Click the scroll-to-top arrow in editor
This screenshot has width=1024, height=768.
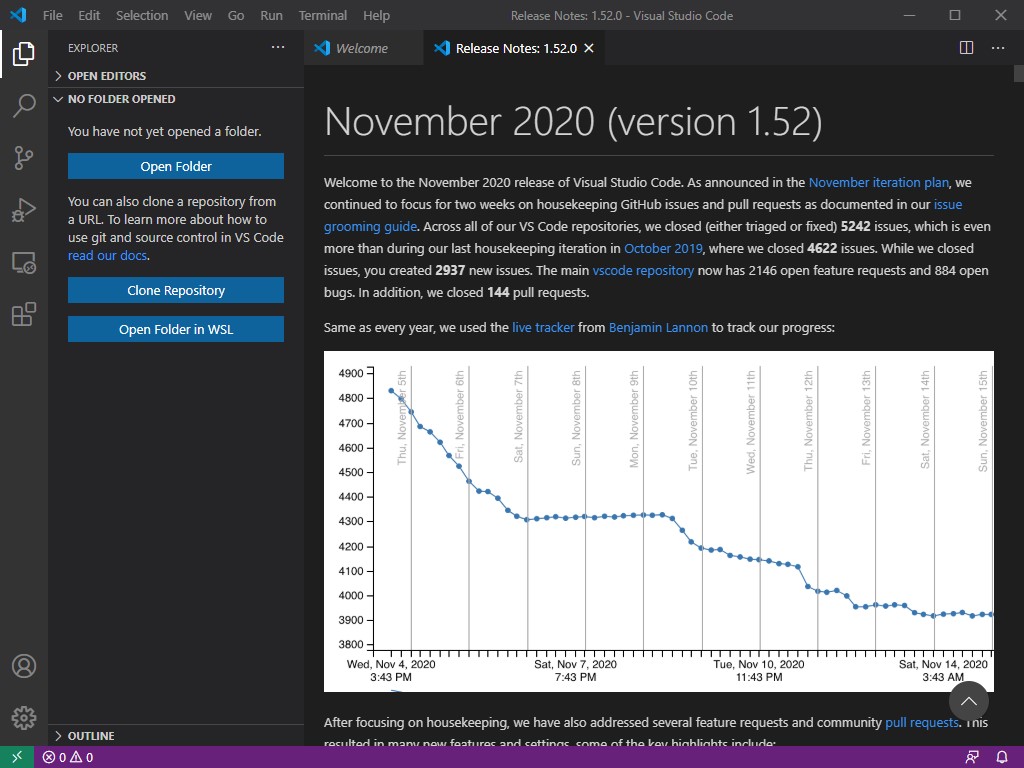pyautogui.click(x=968, y=701)
